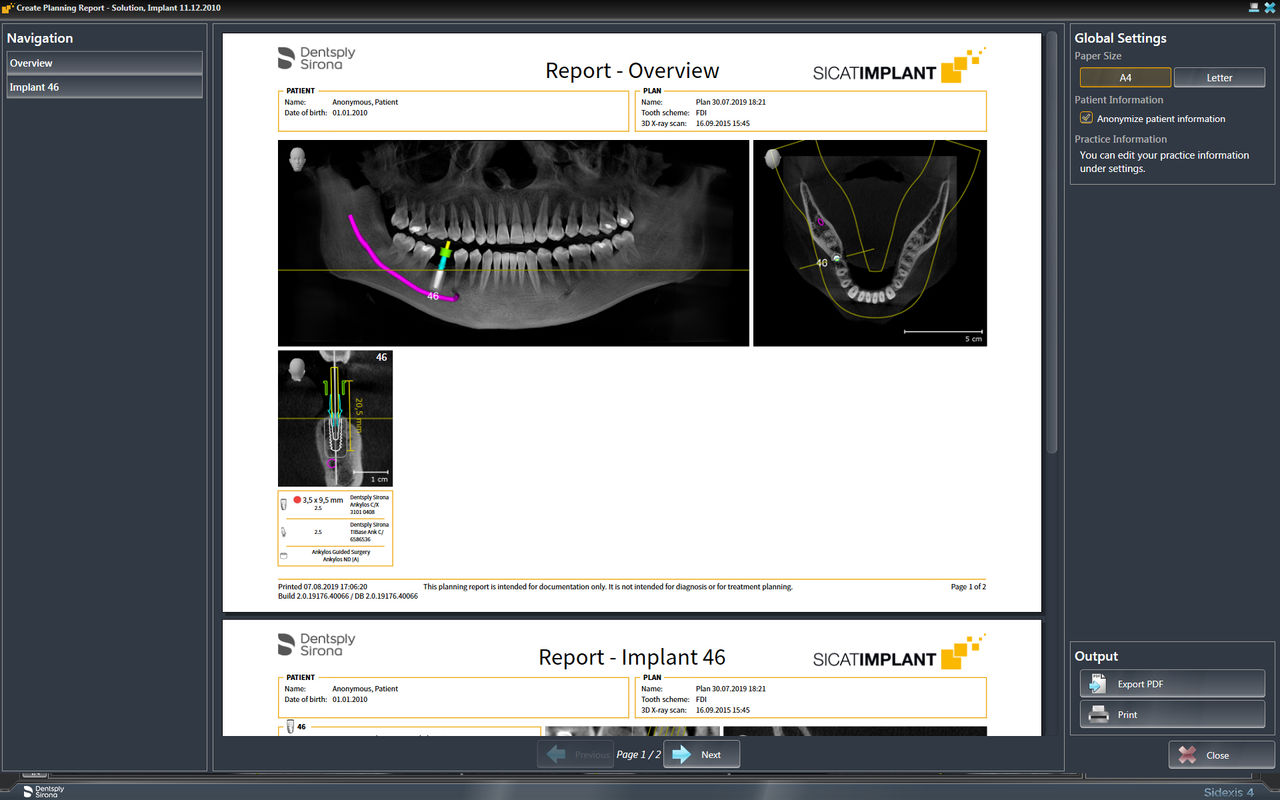Click the red X icon on the Close button
This screenshot has height=800, width=1280.
pos(1188,755)
